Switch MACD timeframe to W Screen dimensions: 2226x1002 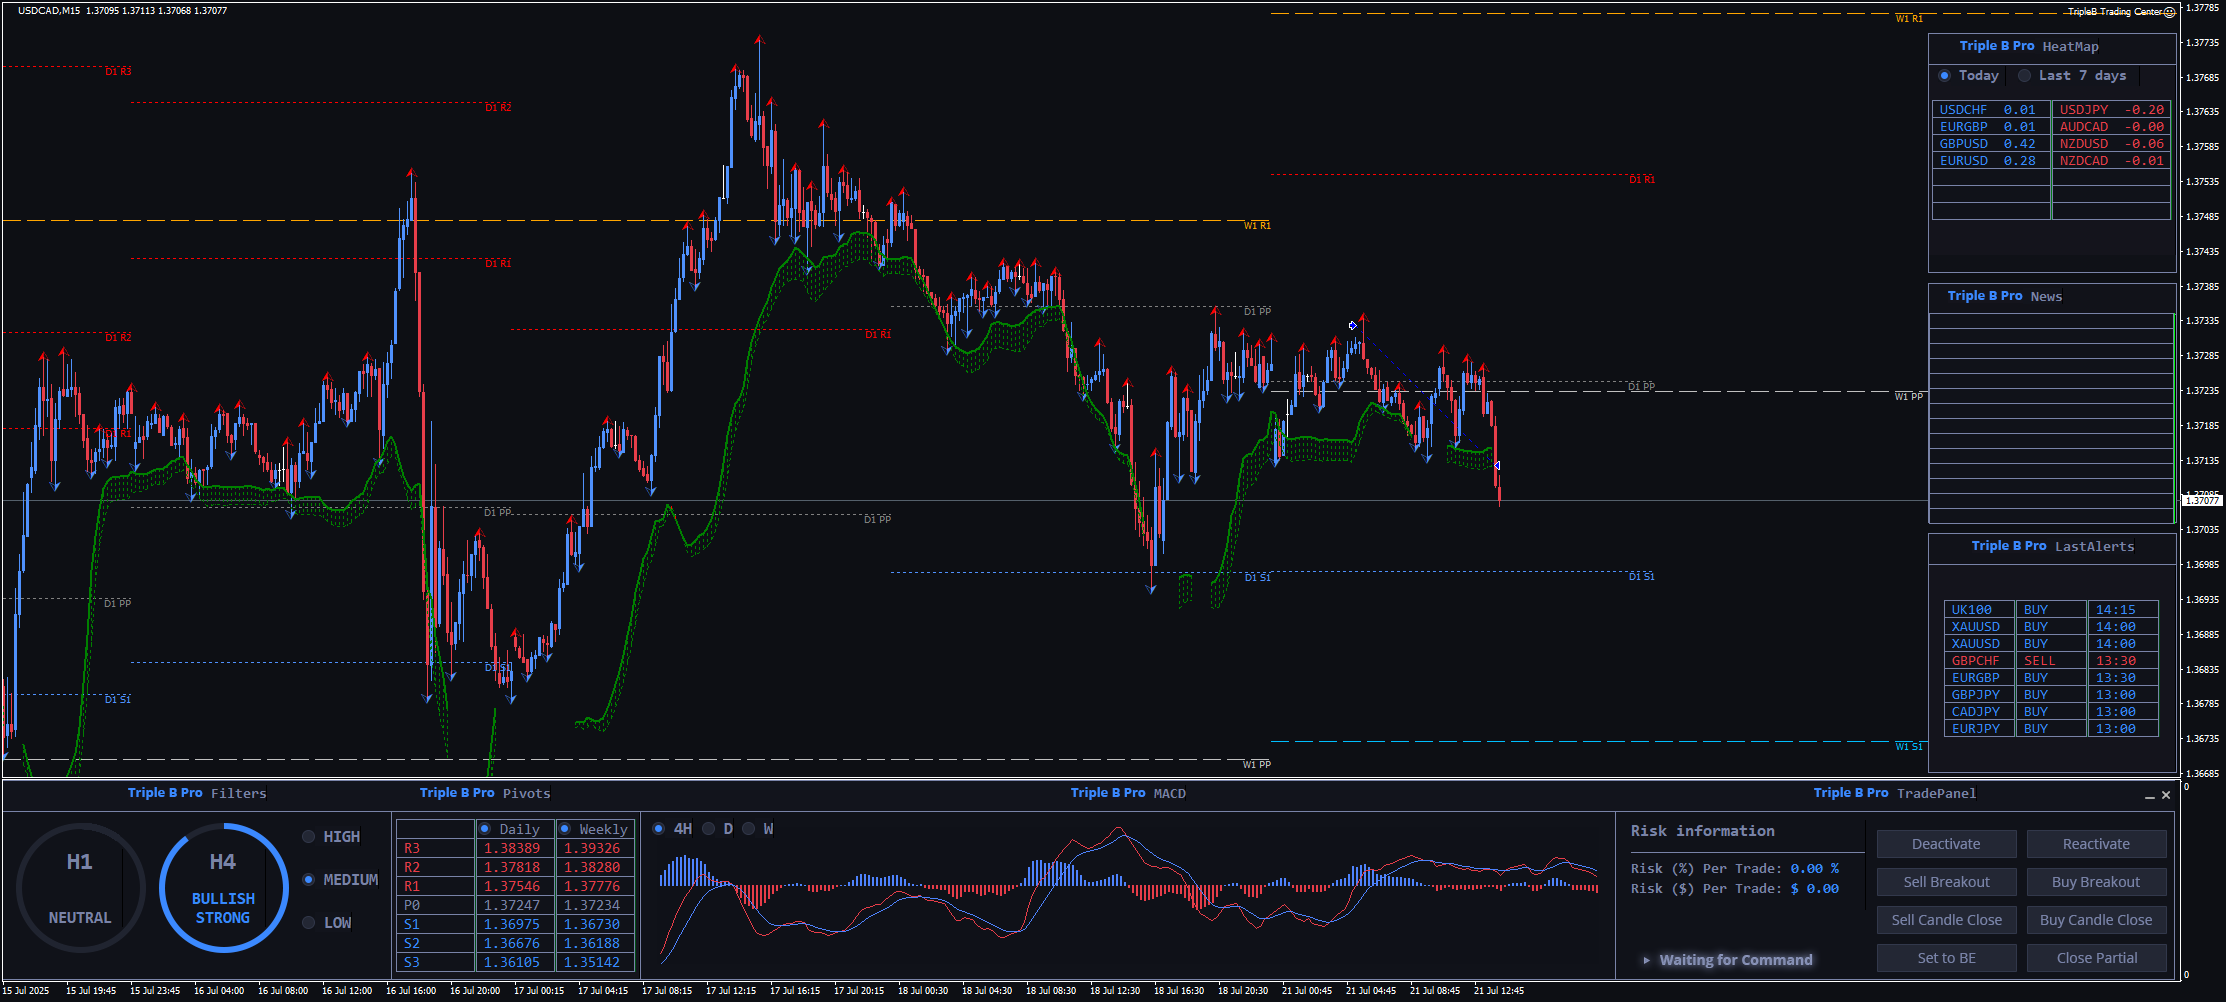click(x=749, y=829)
